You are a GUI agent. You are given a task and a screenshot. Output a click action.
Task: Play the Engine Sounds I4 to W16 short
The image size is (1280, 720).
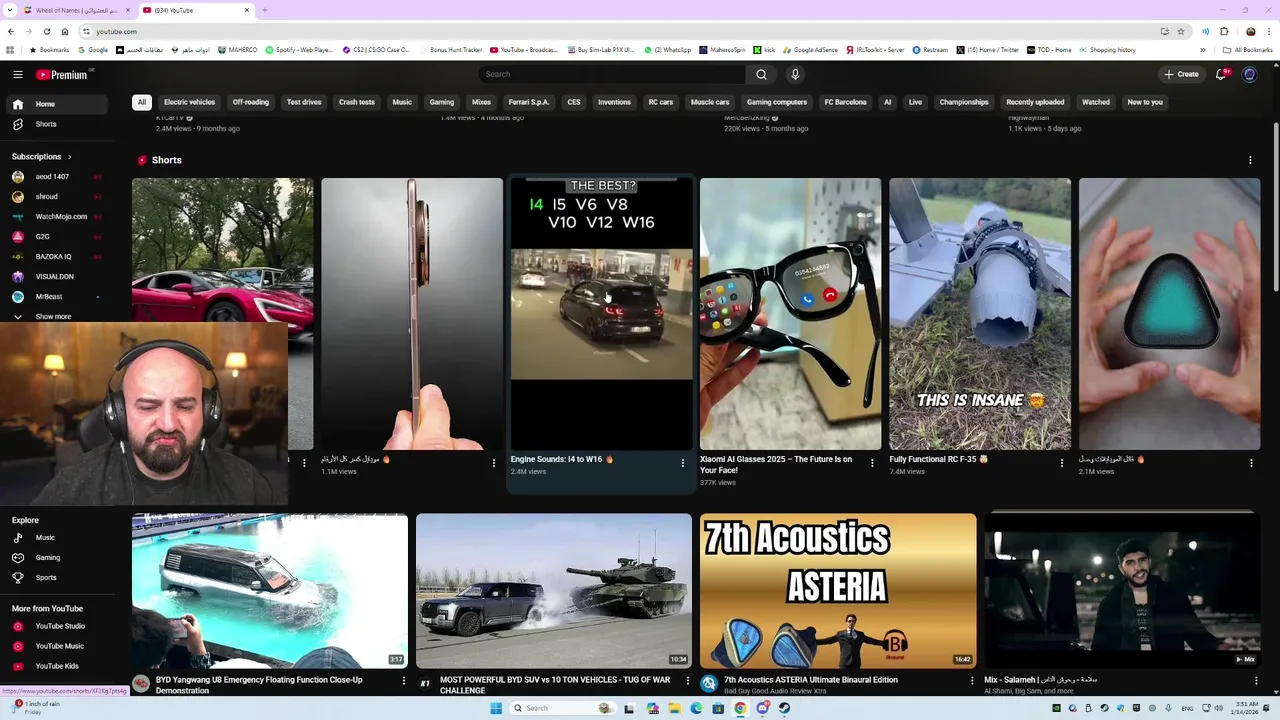tap(601, 314)
